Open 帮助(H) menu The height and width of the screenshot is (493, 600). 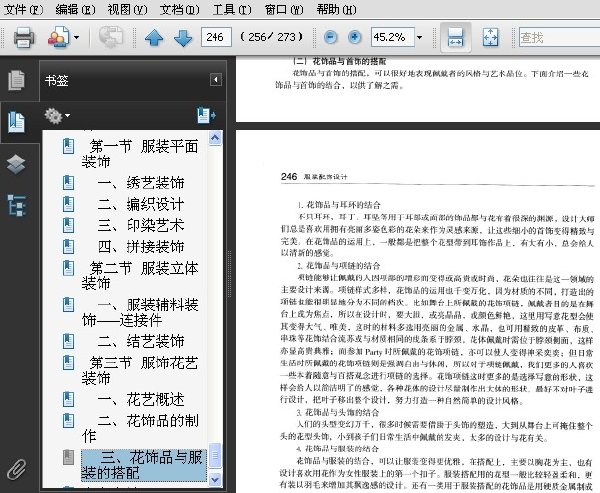(336, 9)
